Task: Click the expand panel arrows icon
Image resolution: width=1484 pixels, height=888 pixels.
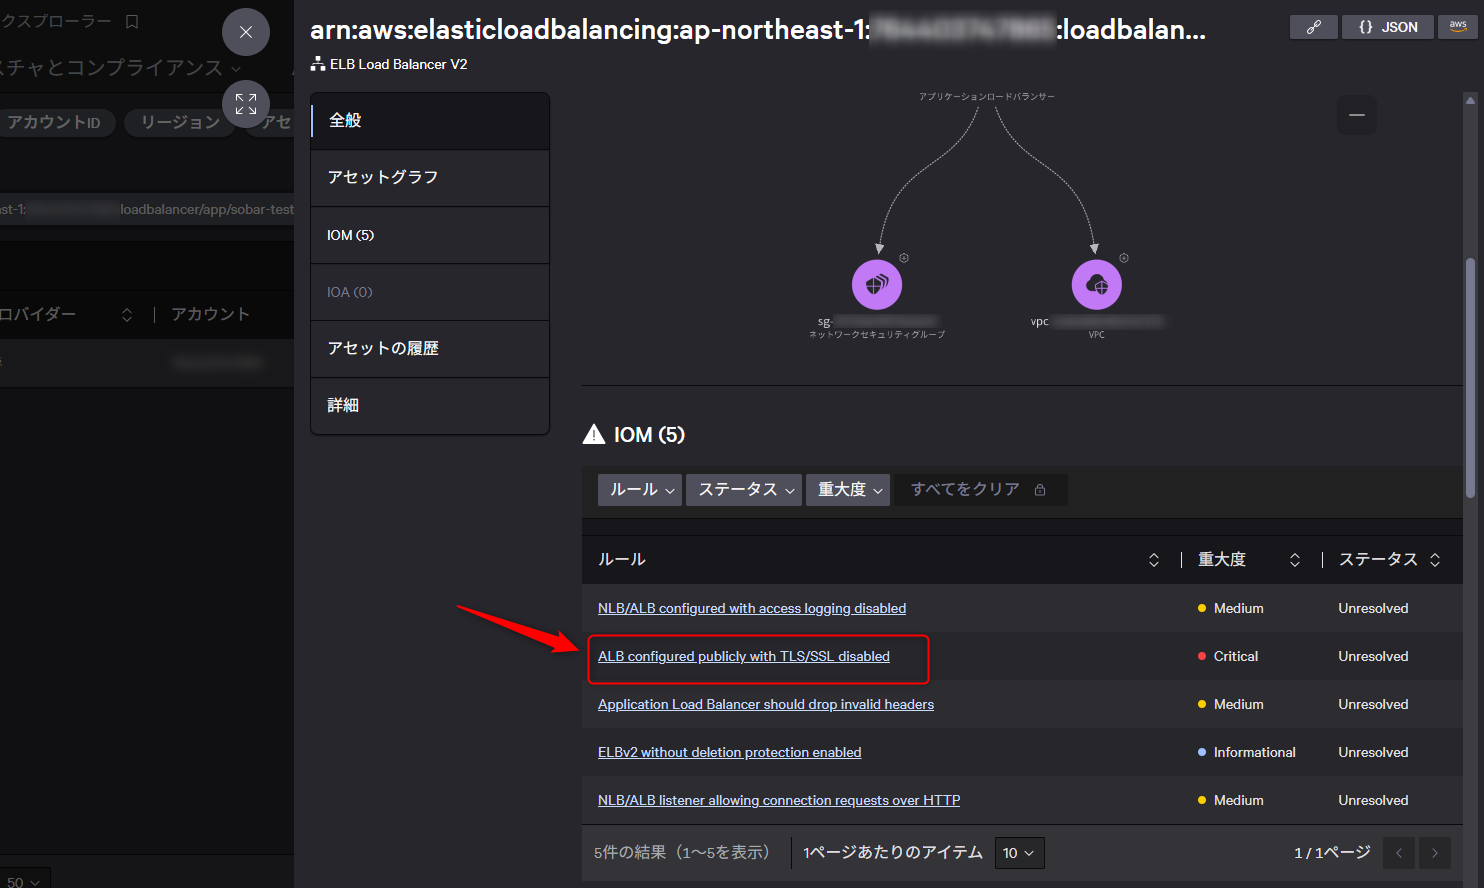Action: click(246, 104)
